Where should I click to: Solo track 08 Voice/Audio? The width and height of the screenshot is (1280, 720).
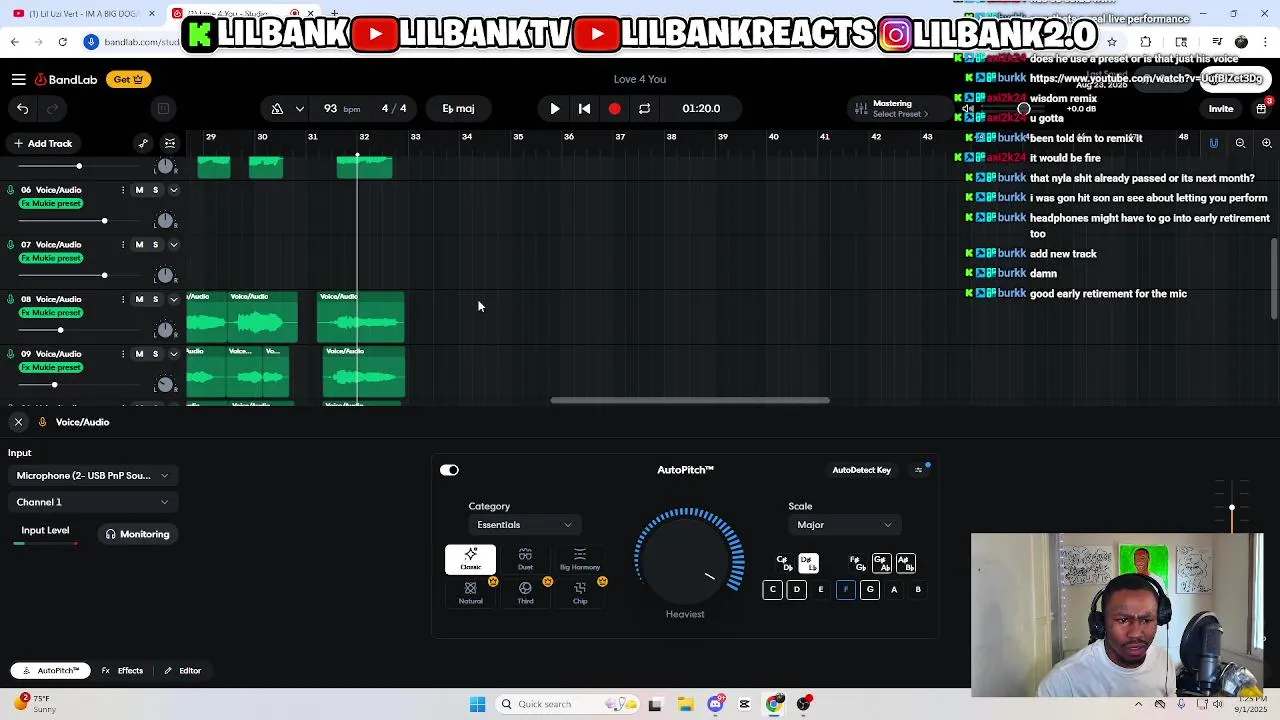tap(155, 299)
